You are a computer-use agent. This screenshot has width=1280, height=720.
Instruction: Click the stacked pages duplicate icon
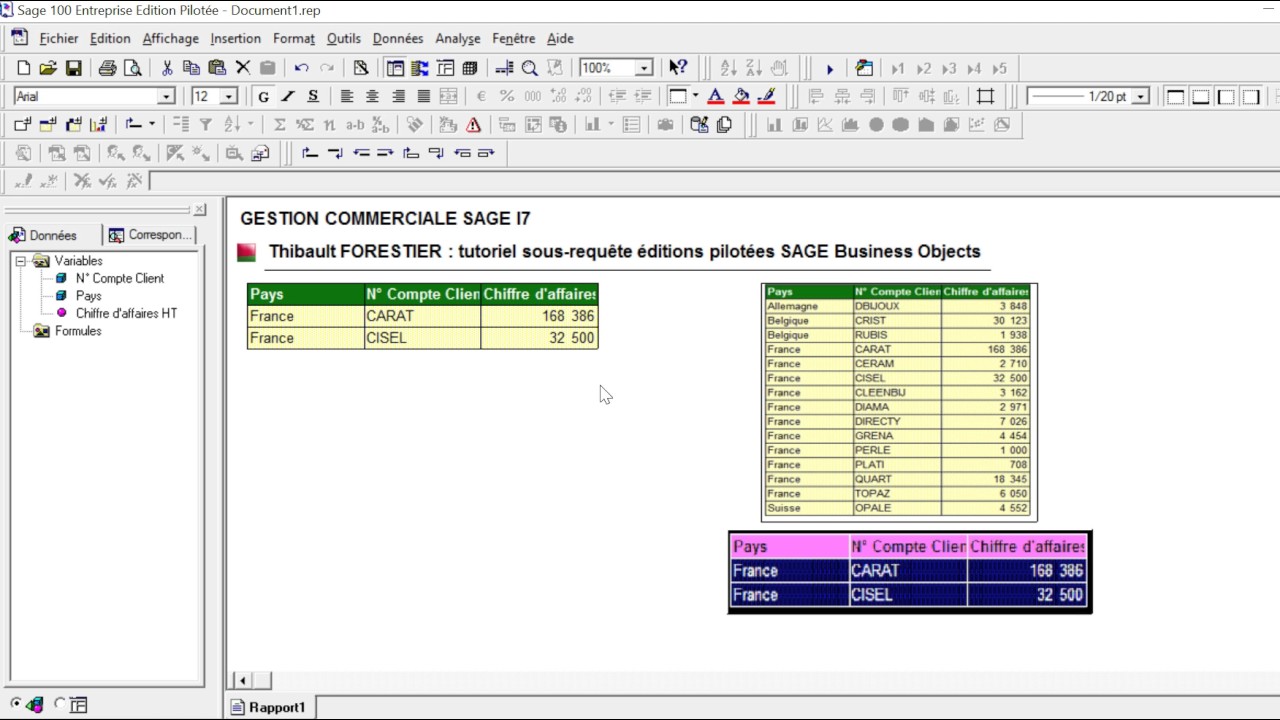pyautogui.click(x=725, y=125)
